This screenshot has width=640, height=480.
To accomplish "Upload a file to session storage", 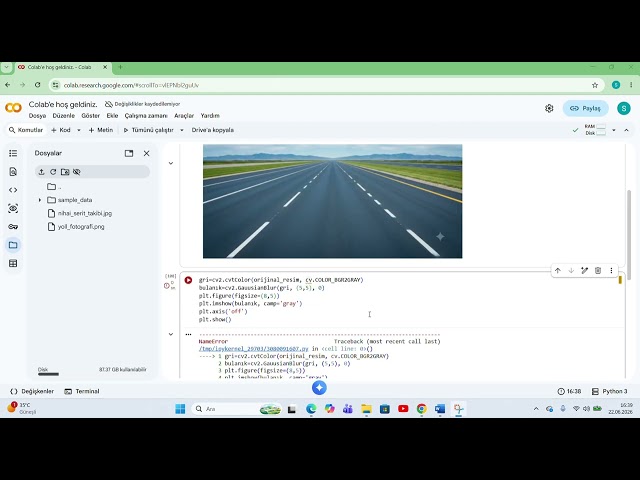I will point(41,172).
